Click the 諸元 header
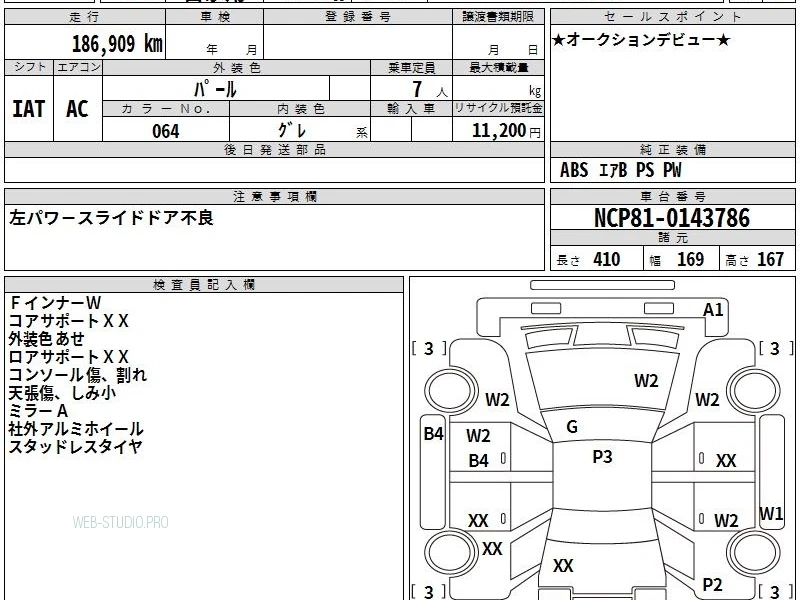 [672, 238]
